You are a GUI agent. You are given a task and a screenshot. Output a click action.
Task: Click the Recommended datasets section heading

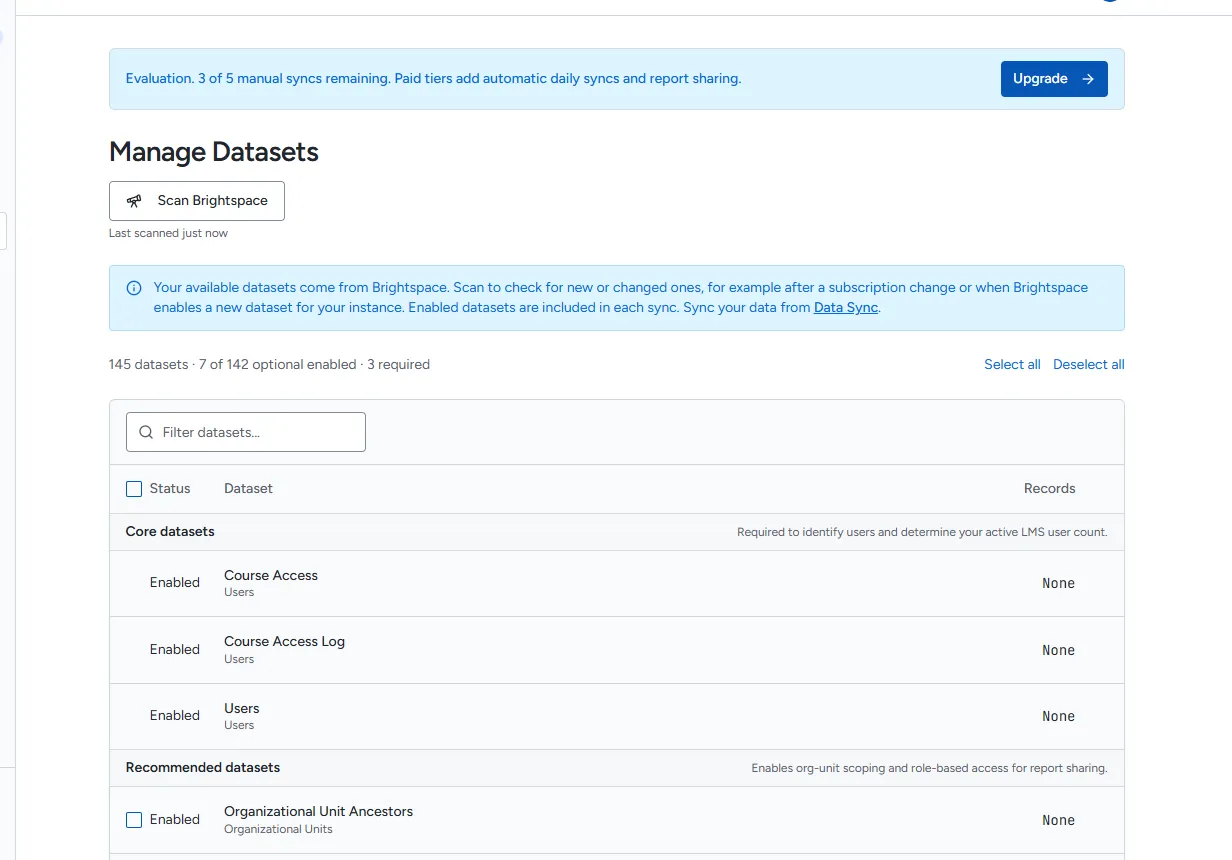pyautogui.click(x=203, y=768)
